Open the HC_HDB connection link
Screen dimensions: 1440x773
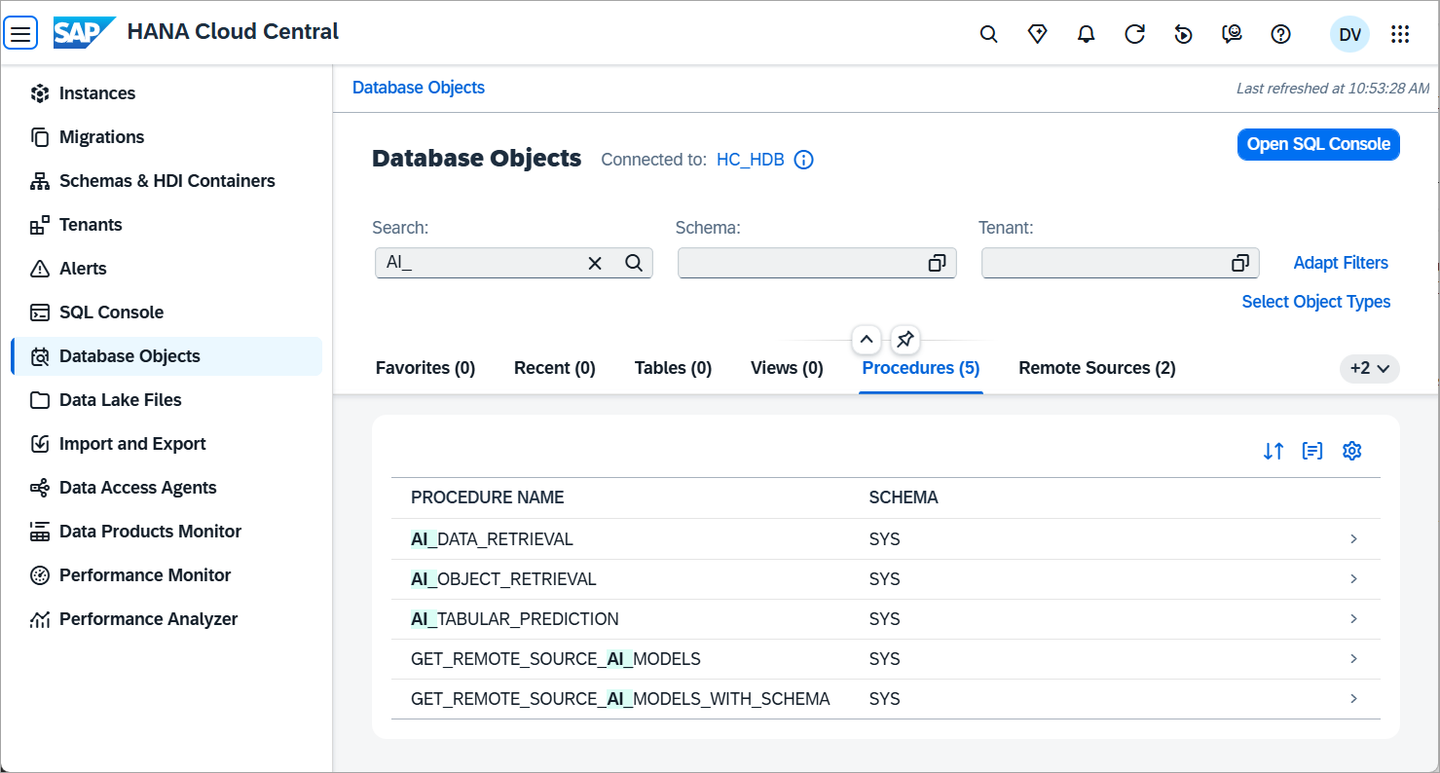coord(750,160)
